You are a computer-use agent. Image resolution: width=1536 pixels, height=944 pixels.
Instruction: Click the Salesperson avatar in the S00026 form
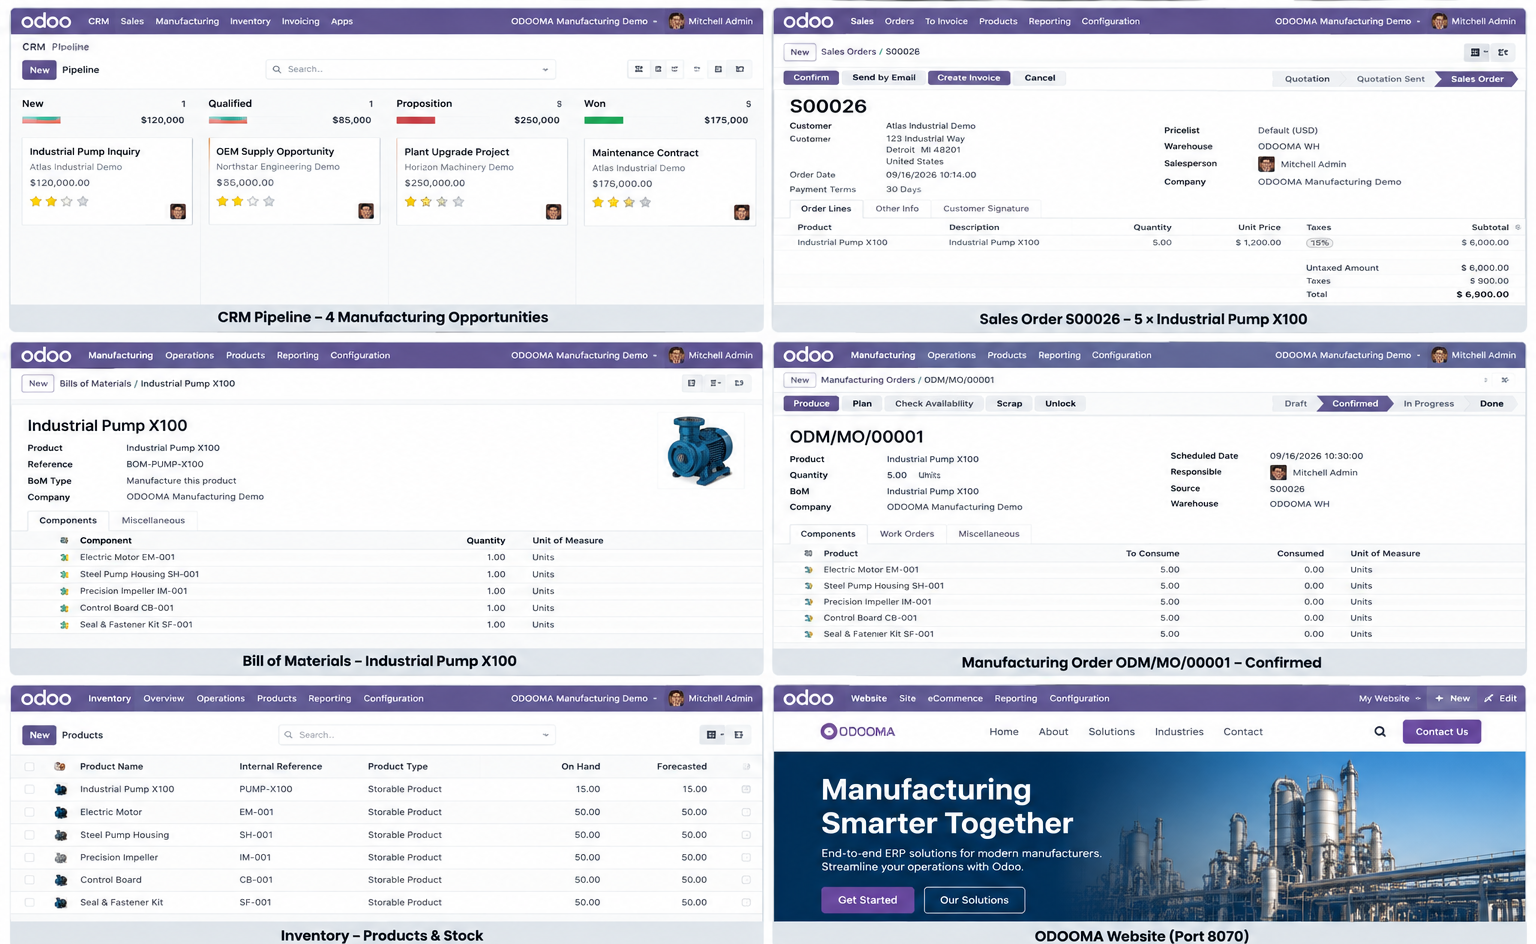pyautogui.click(x=1266, y=164)
